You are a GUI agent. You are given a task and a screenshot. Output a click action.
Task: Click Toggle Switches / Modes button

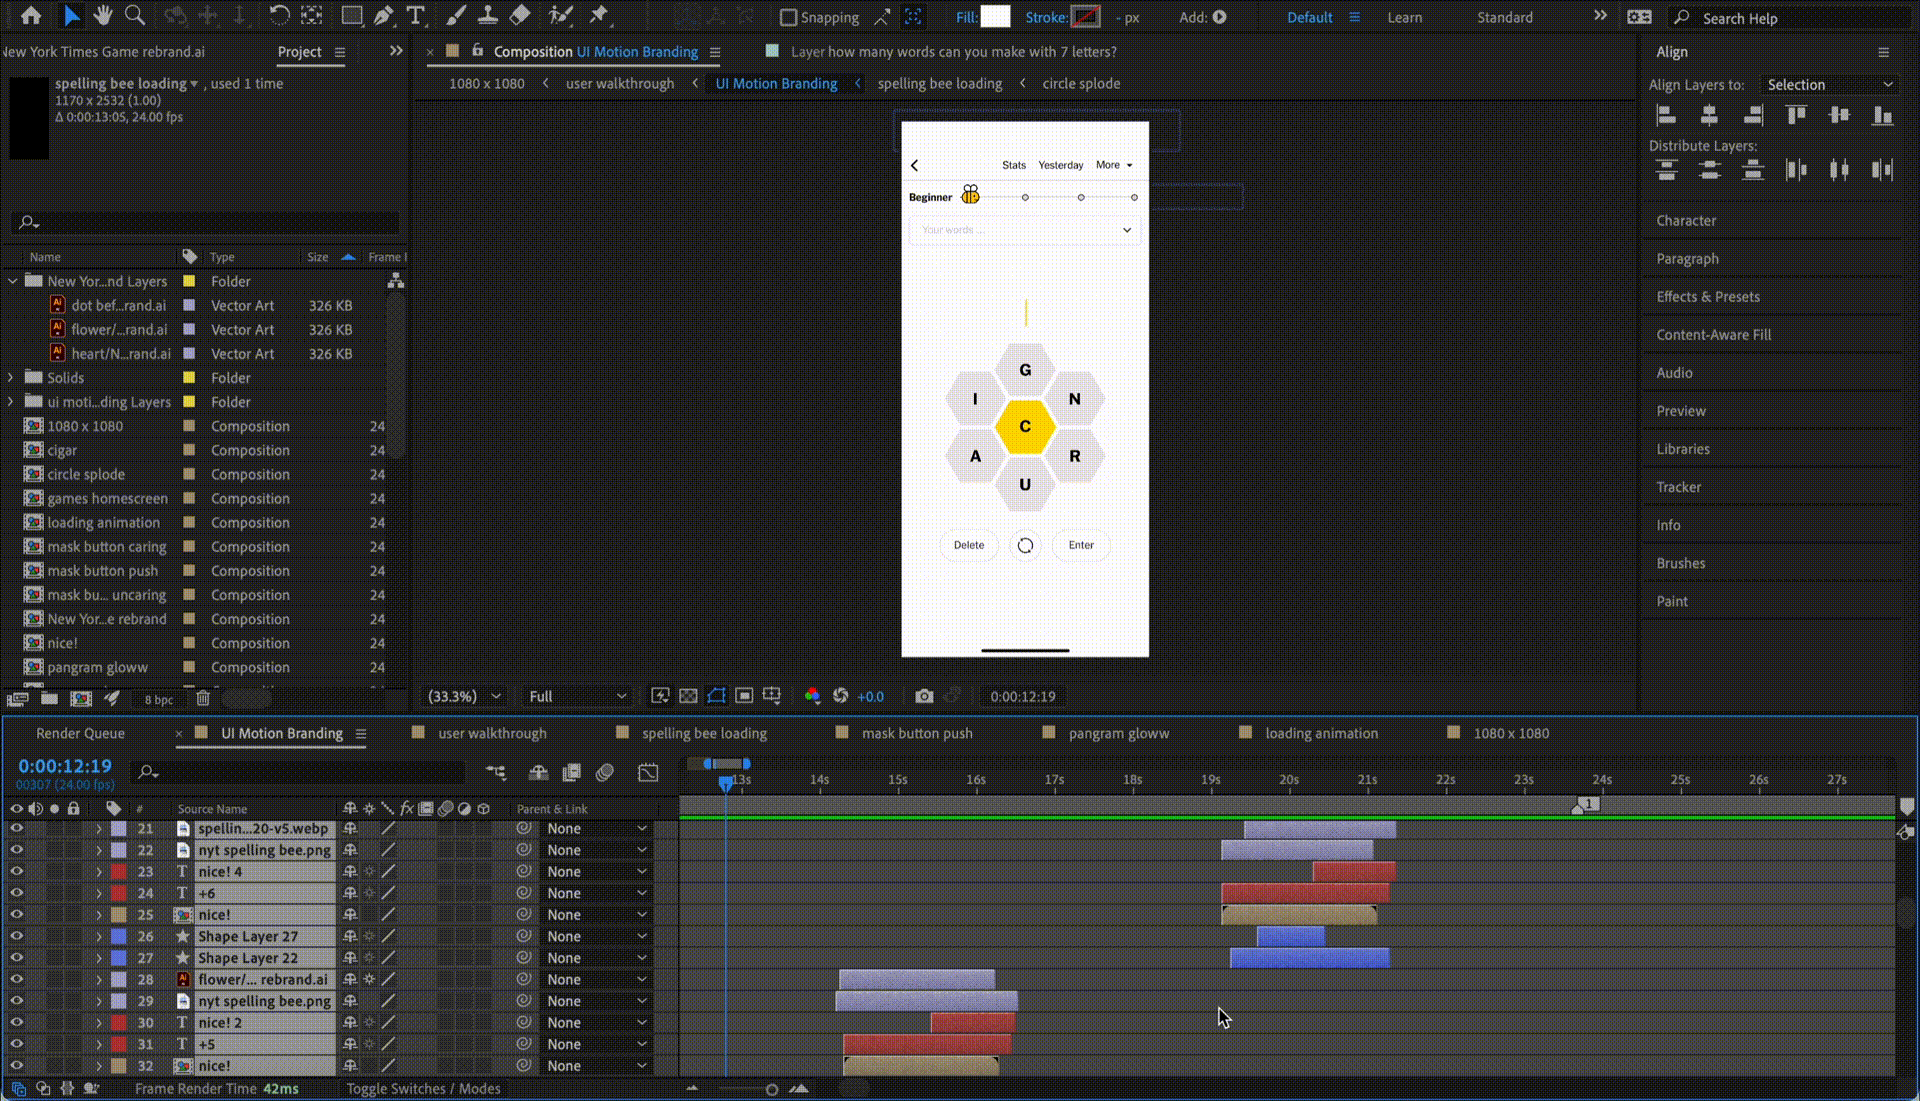click(423, 1089)
